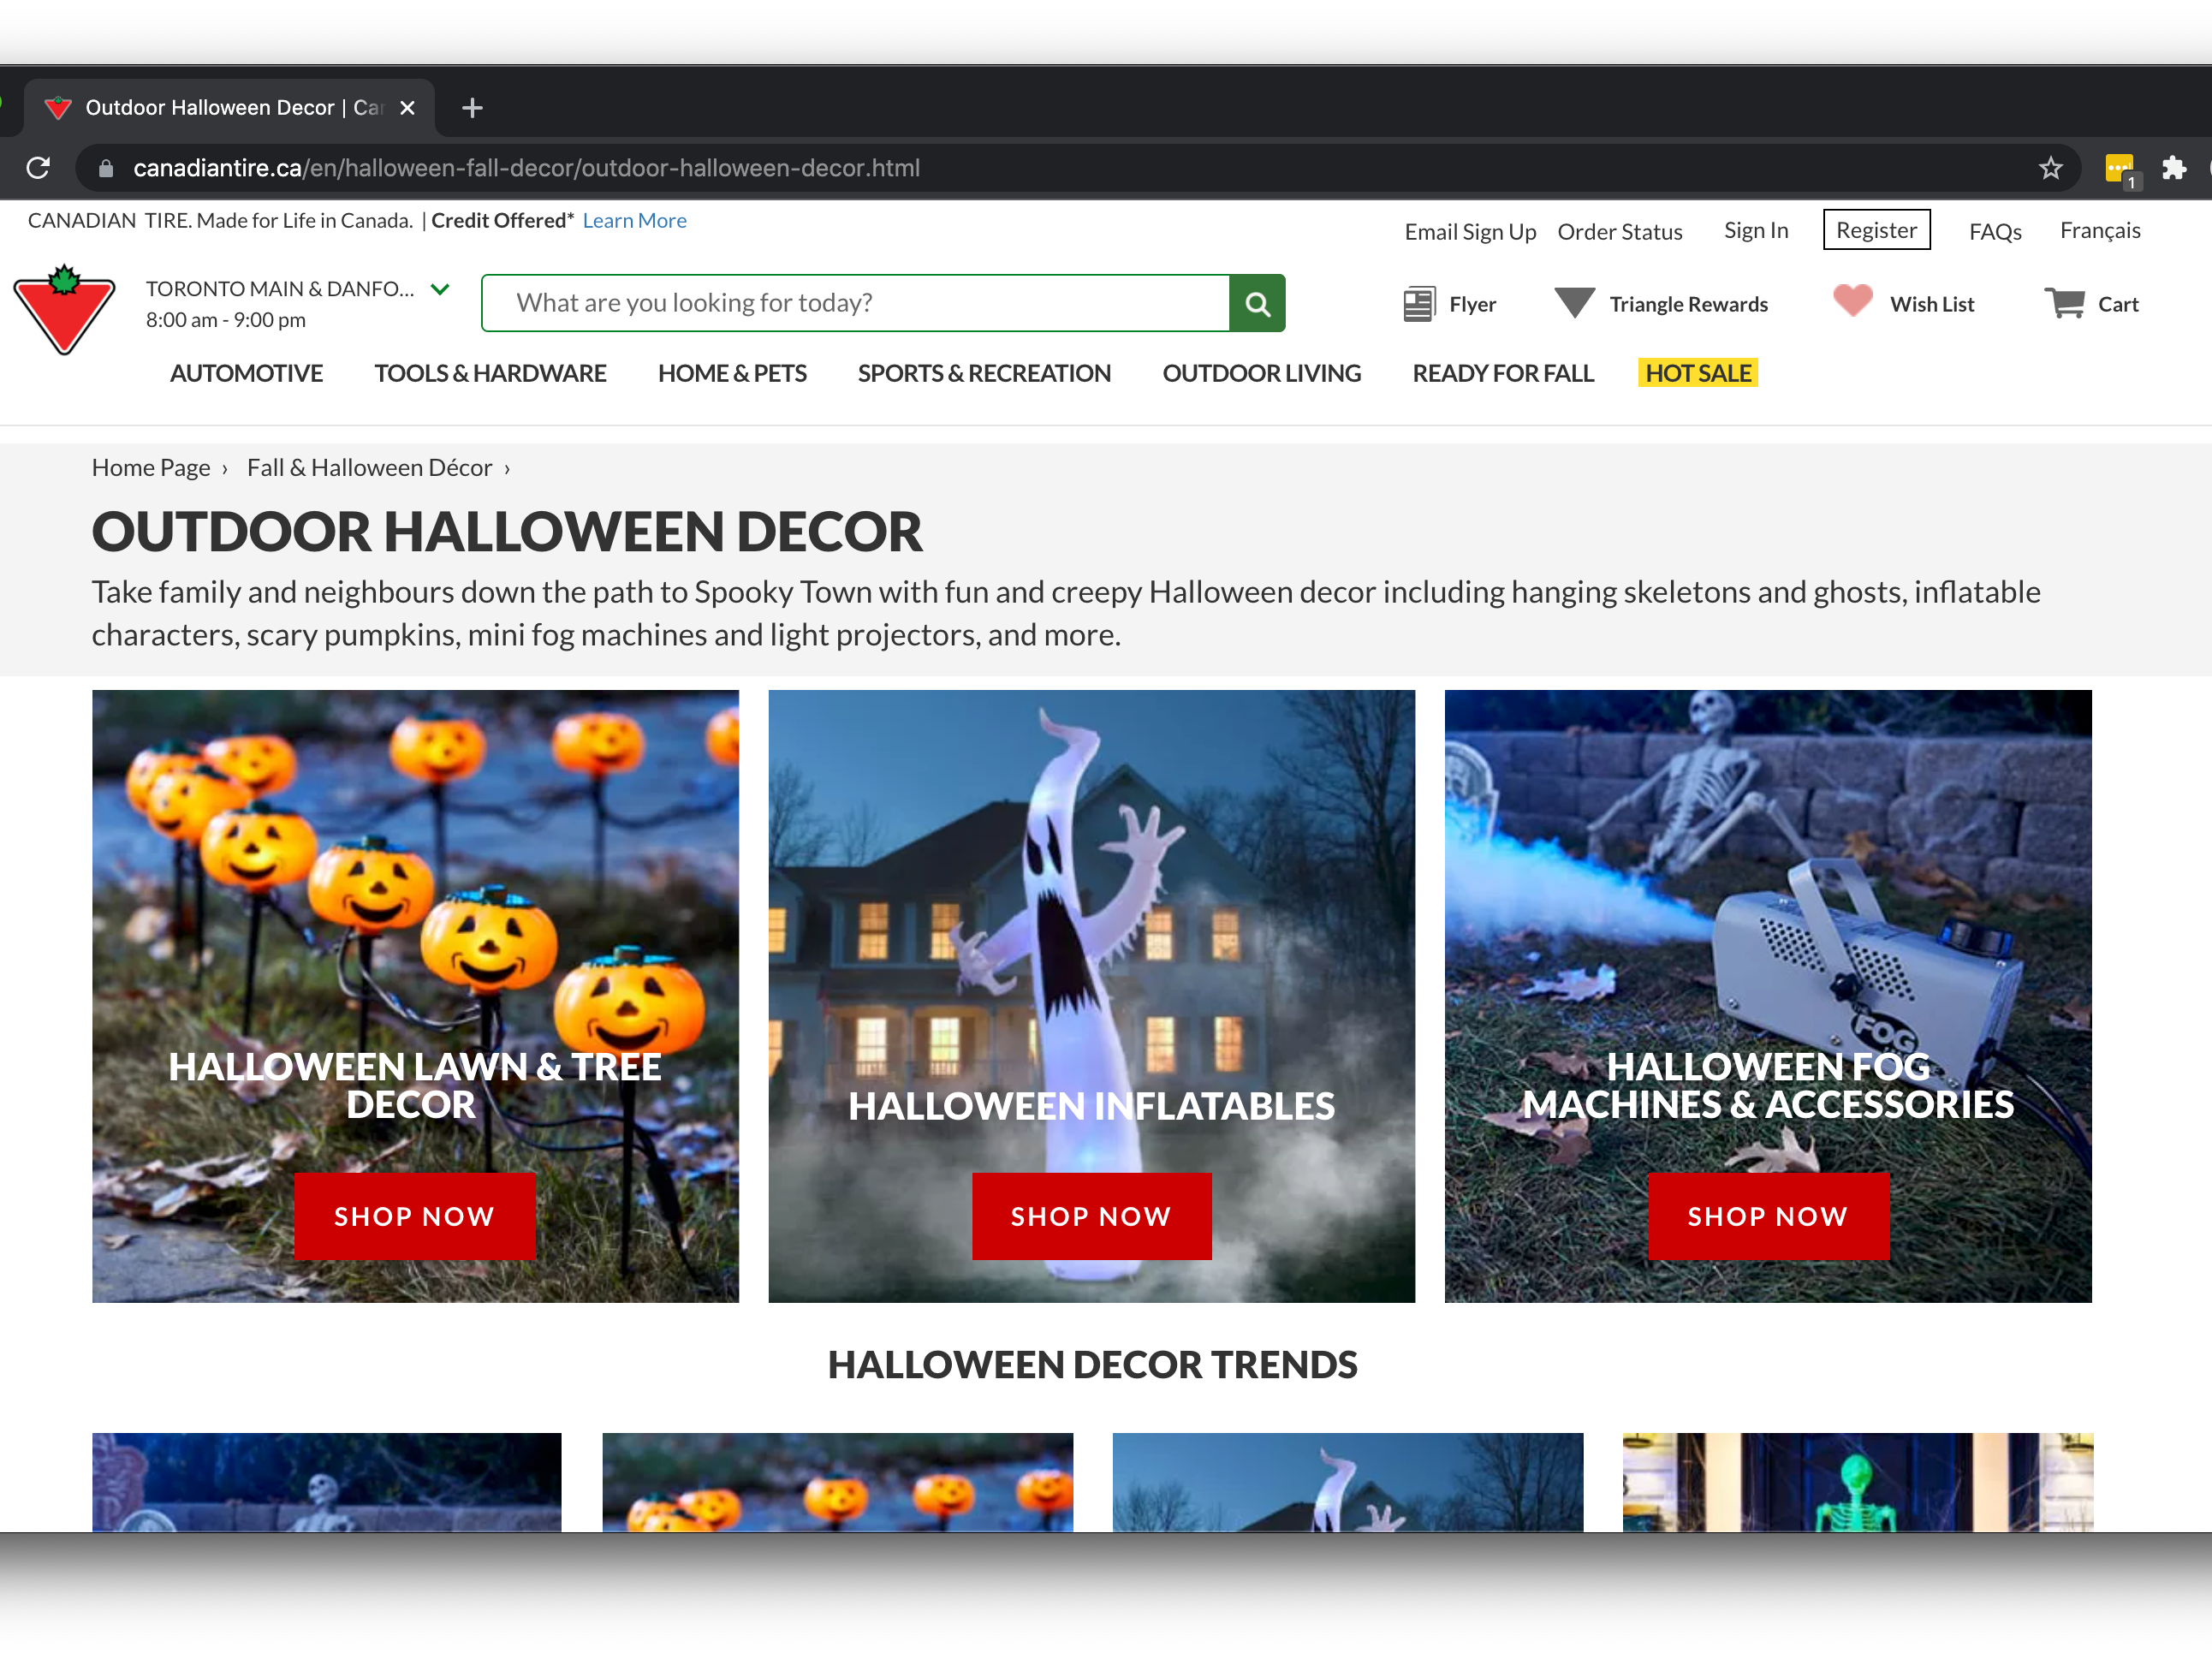The image size is (2212, 1659).
Task: Click the Canadian Tire triangle logo
Action: [x=64, y=309]
